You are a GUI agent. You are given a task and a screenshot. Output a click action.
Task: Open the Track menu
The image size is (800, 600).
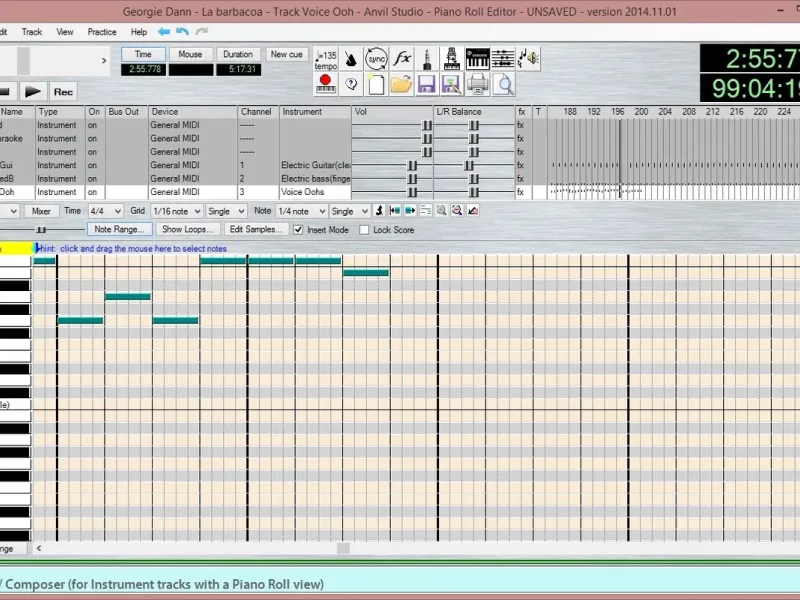tap(32, 32)
